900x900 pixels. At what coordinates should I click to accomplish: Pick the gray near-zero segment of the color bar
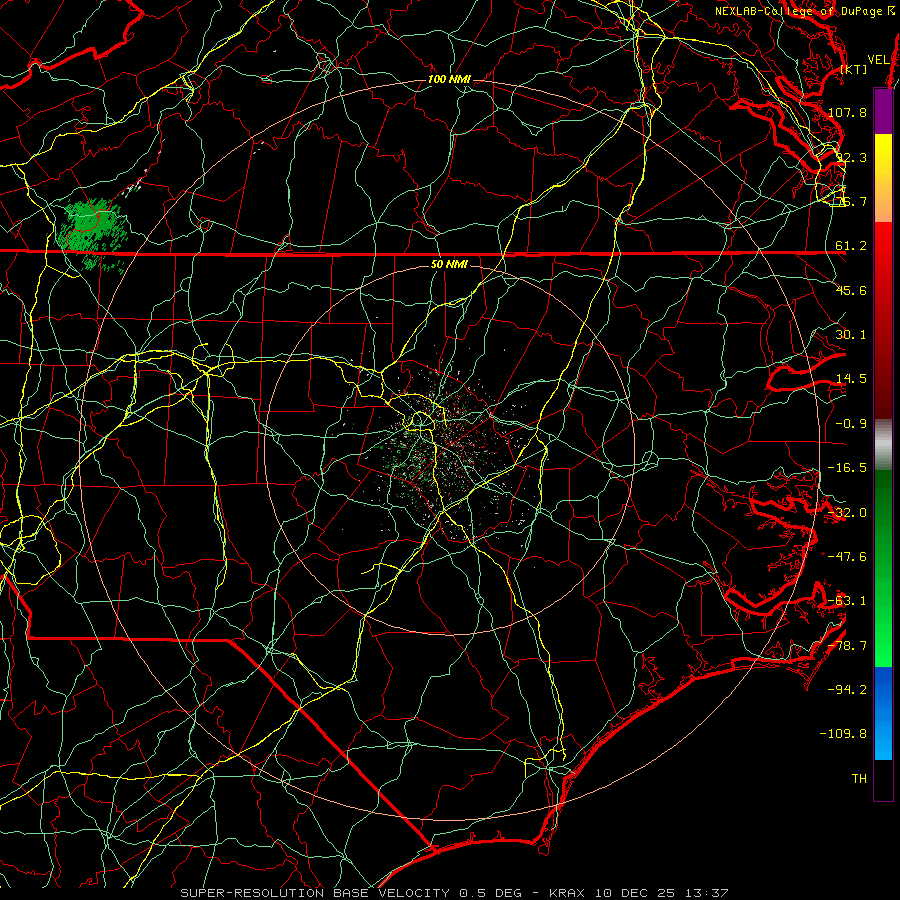pos(883,445)
